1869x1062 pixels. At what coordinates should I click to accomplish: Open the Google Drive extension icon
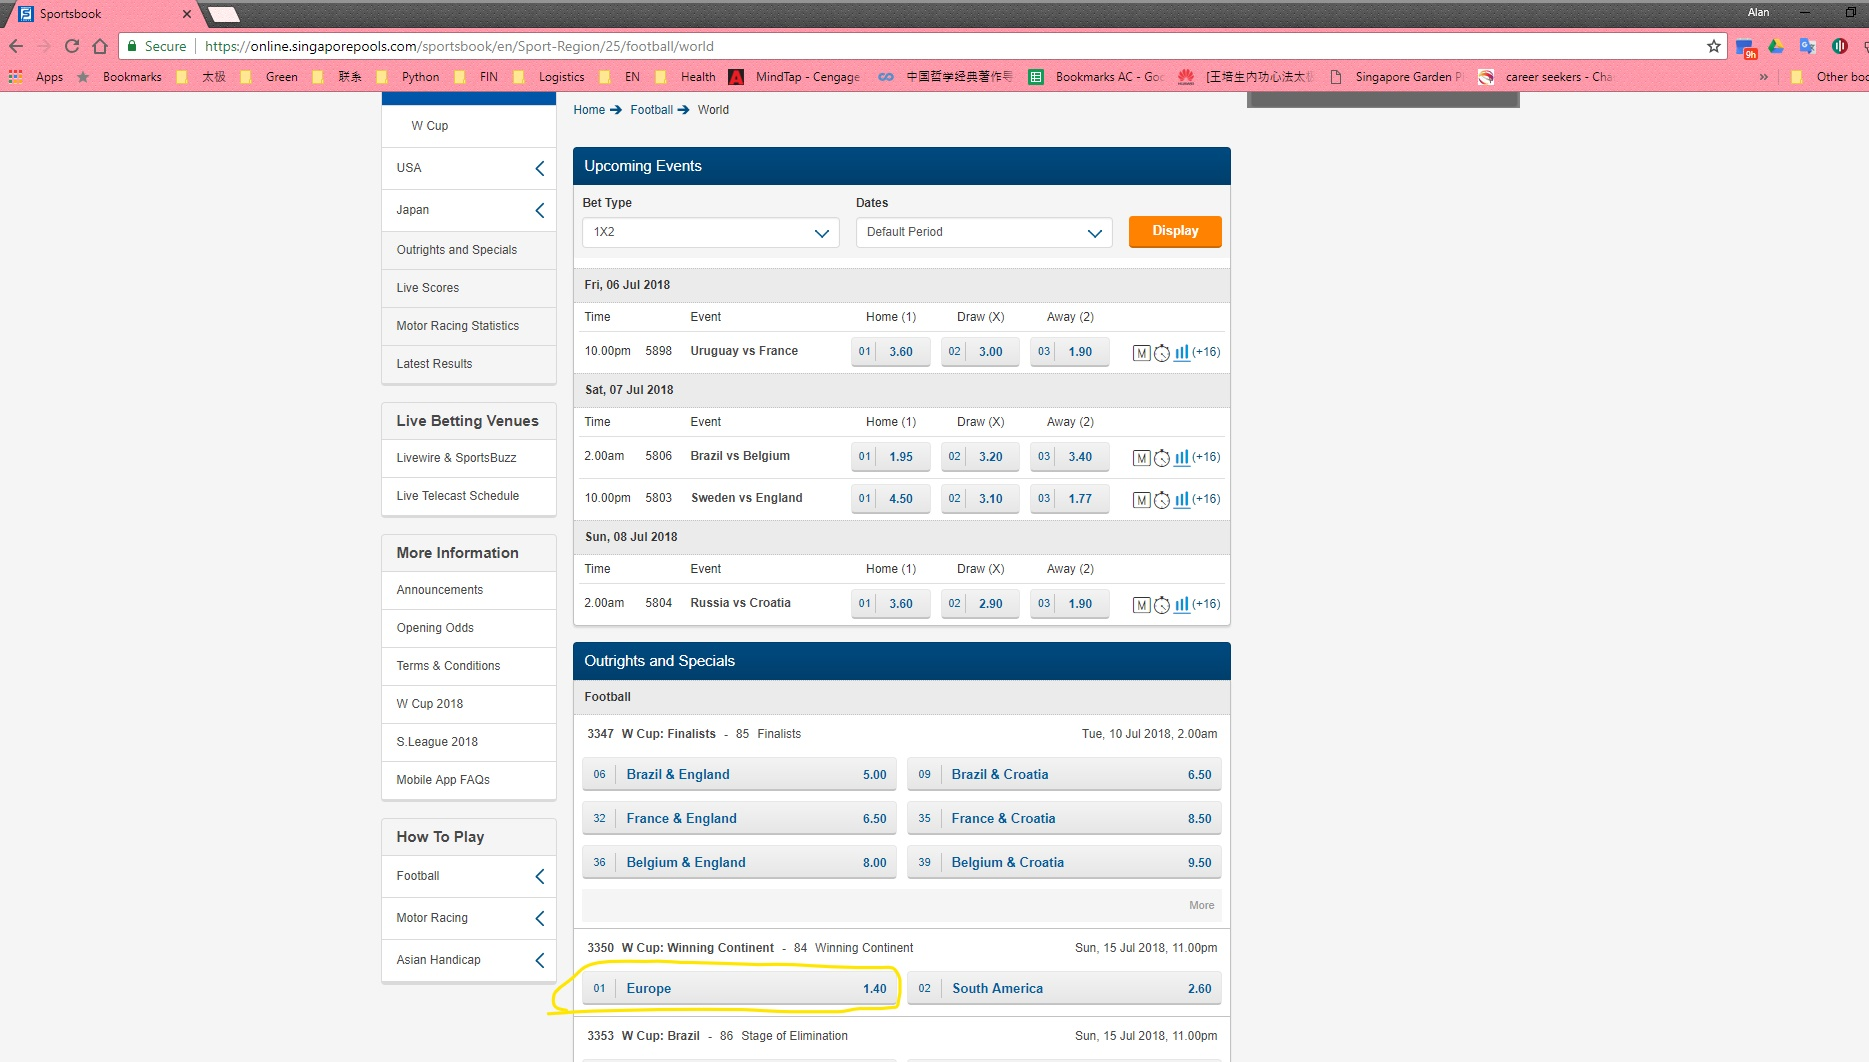(x=1776, y=46)
